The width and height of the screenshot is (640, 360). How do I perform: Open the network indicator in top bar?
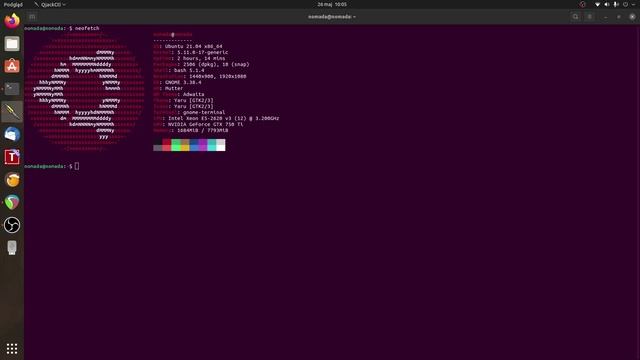click(598, 4)
